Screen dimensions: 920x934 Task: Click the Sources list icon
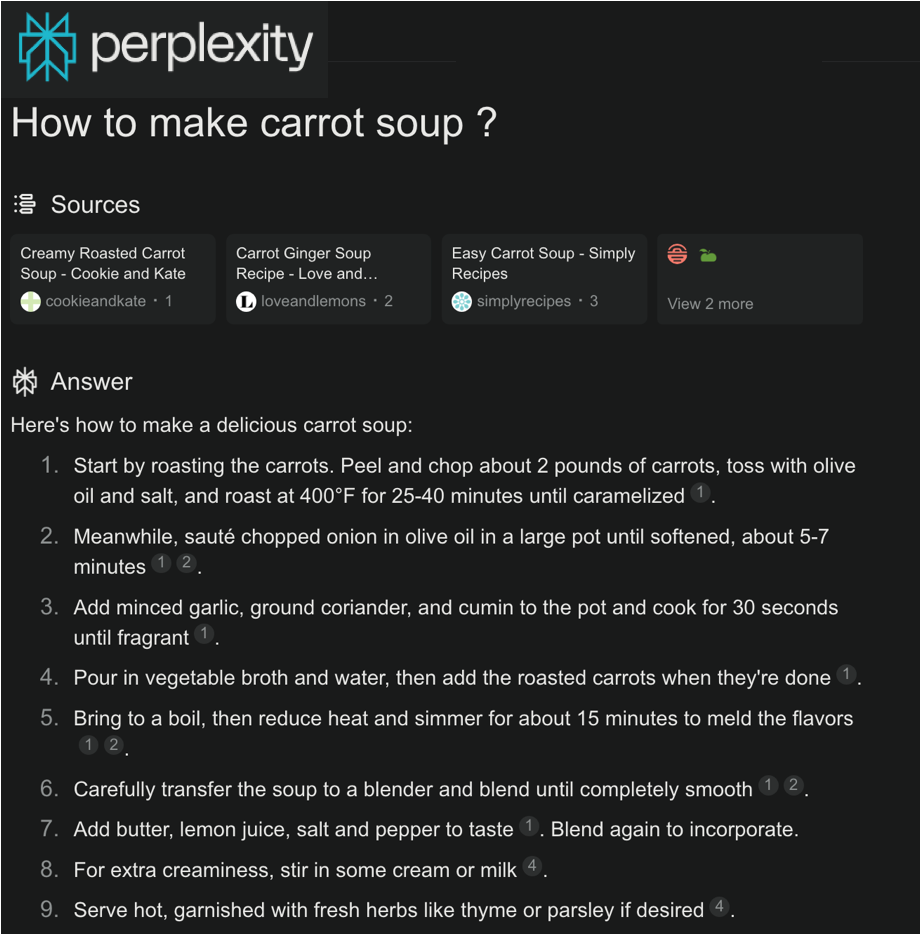tap(25, 204)
